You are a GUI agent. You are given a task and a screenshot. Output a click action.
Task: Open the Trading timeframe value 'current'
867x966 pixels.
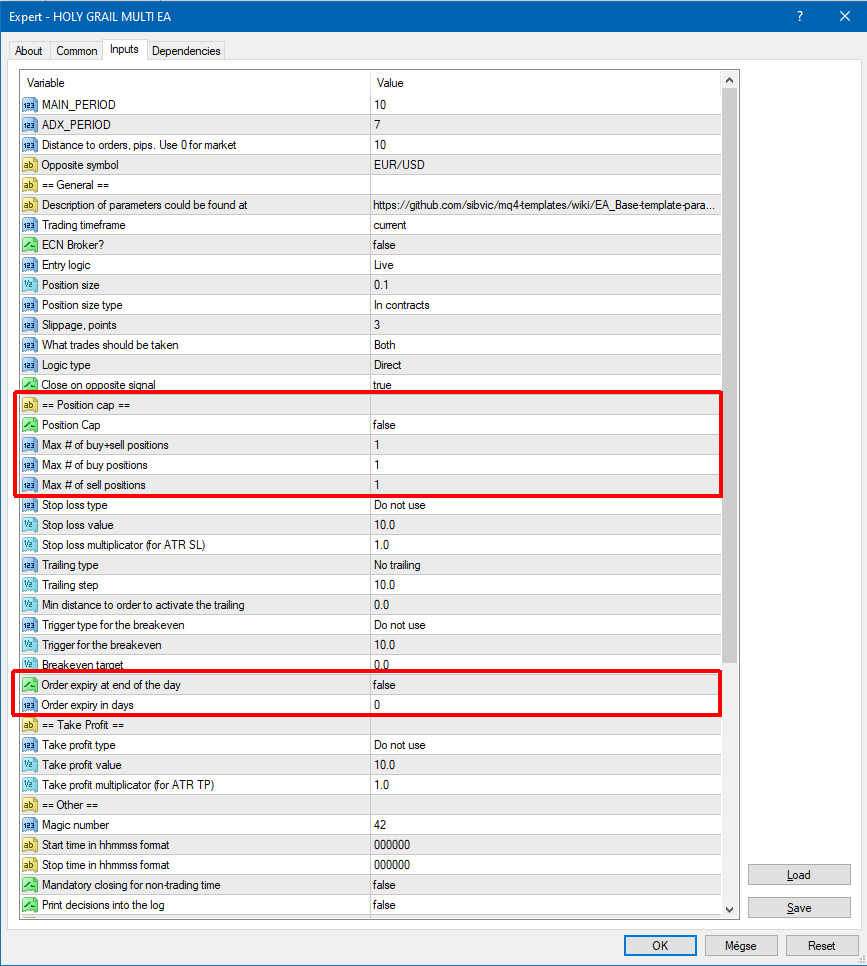545,225
